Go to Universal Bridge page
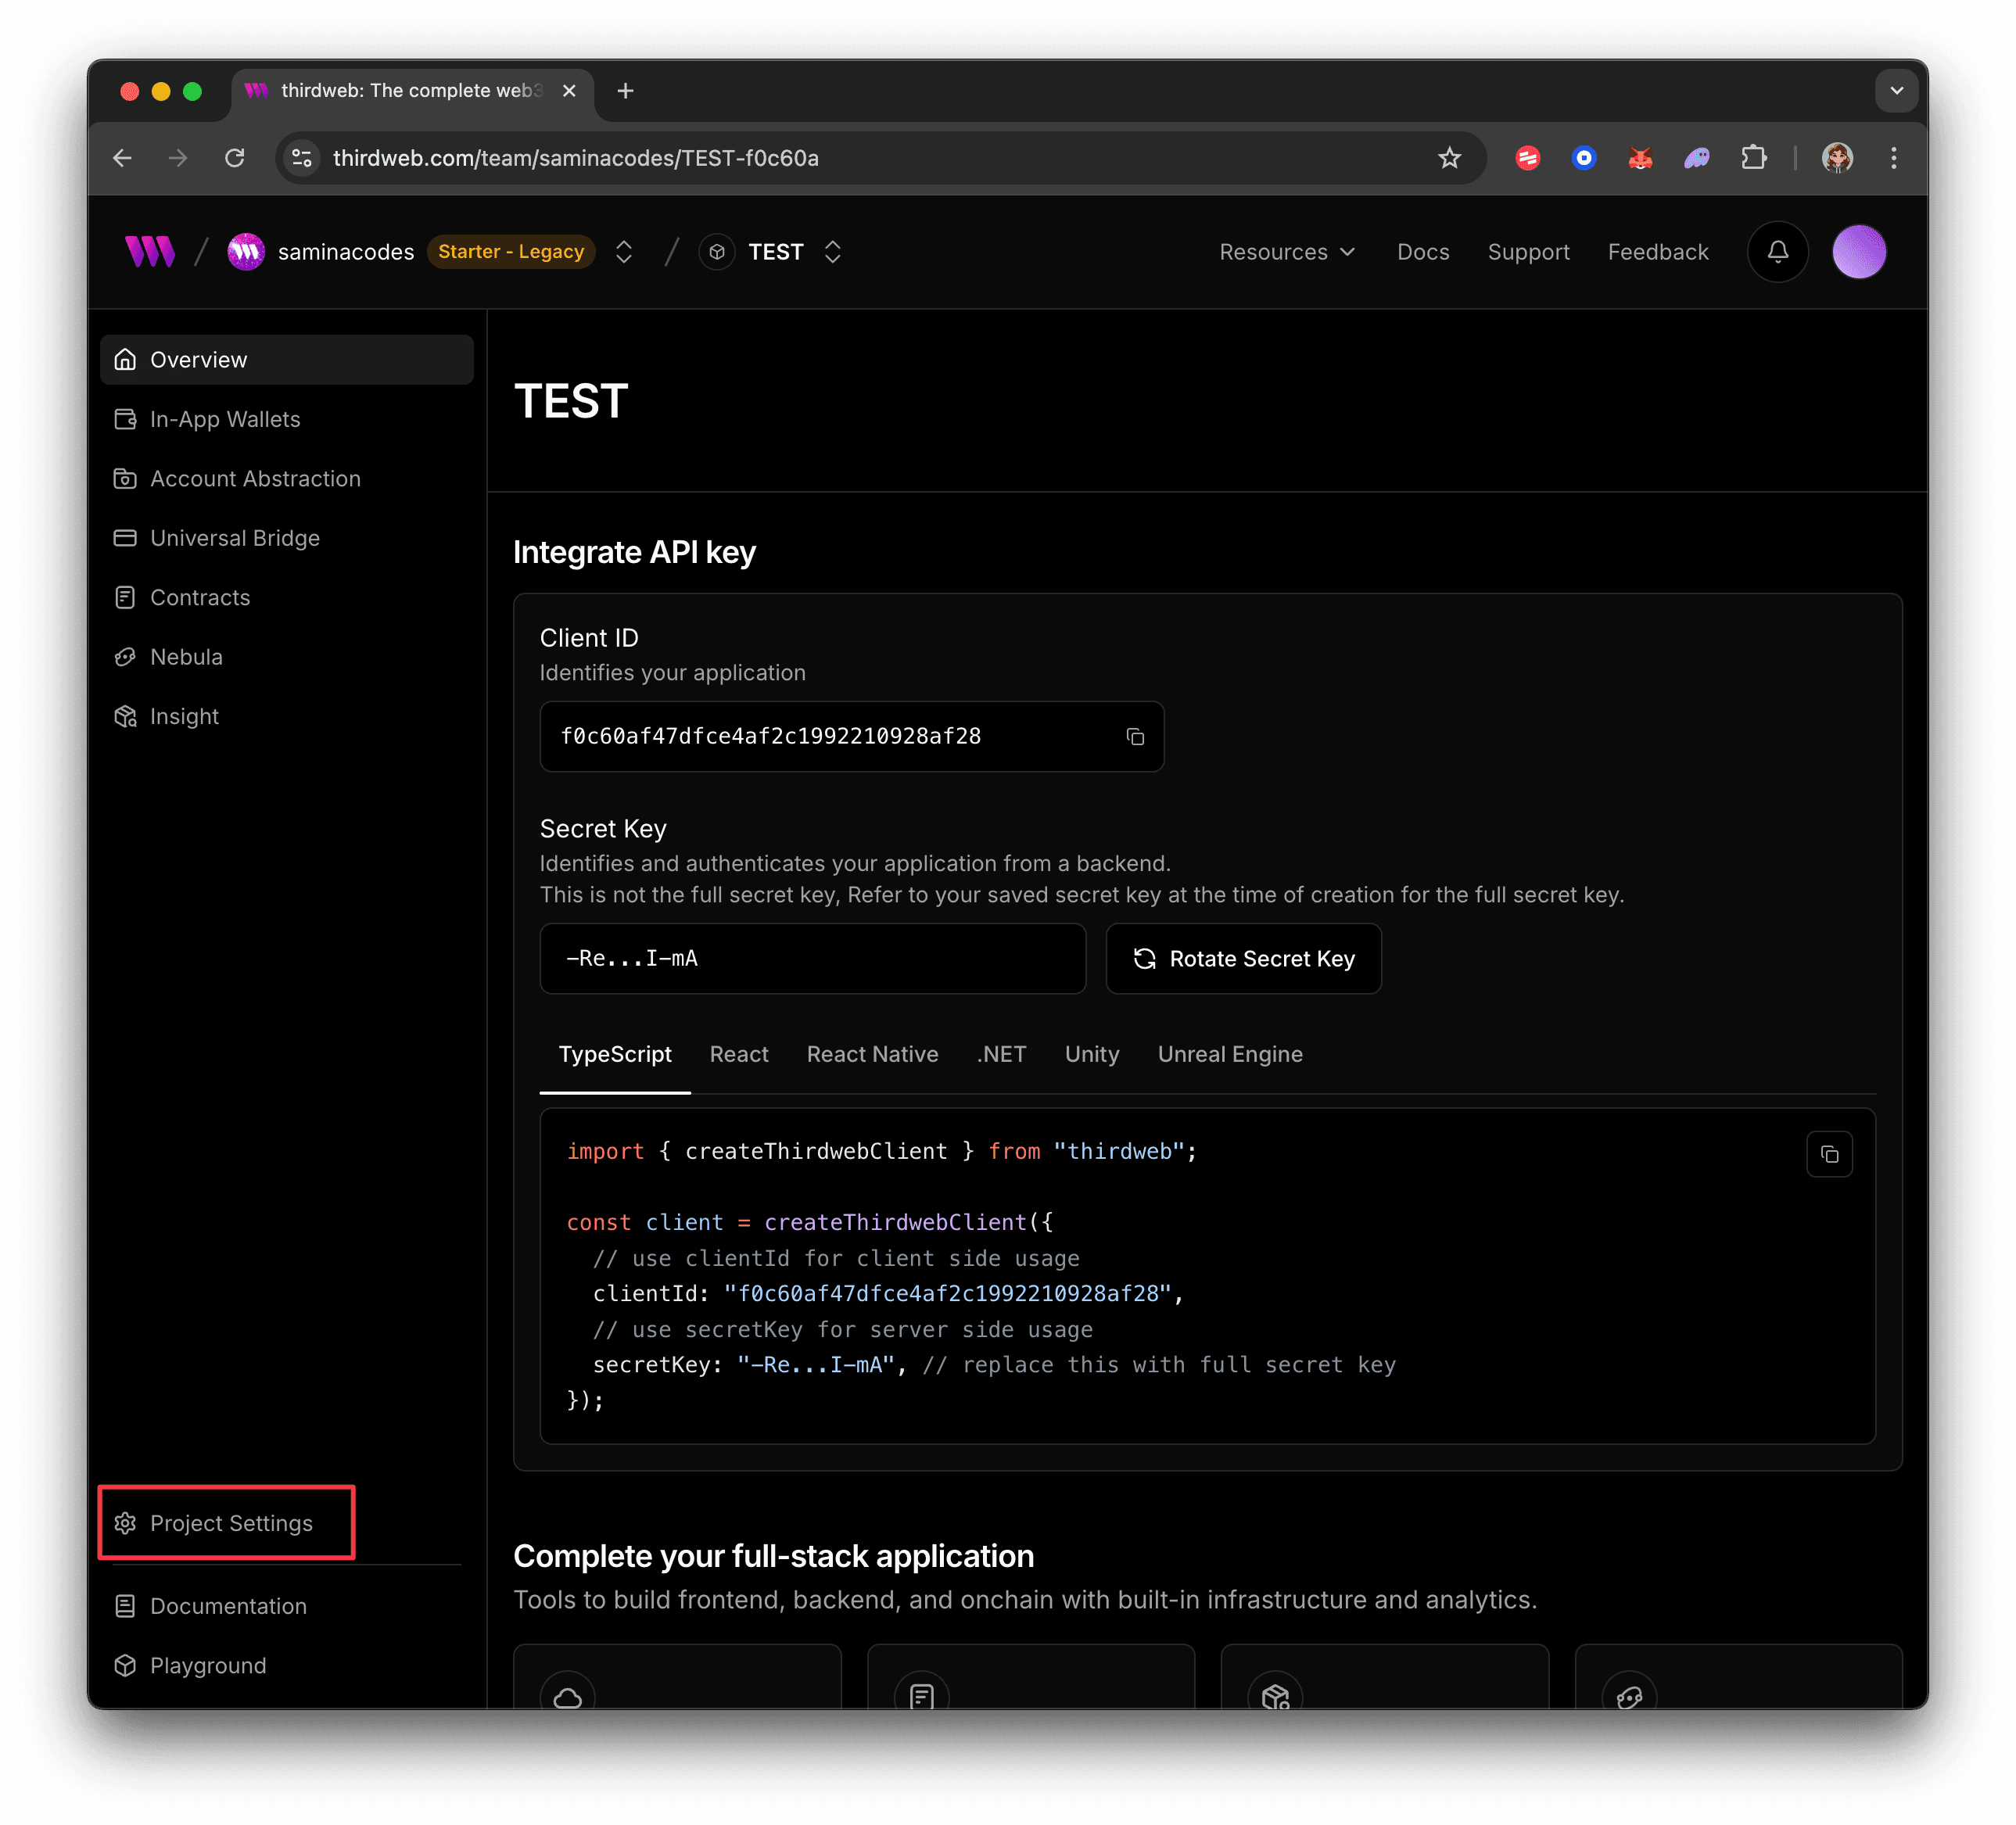Image resolution: width=2016 pixels, height=1825 pixels. [234, 537]
